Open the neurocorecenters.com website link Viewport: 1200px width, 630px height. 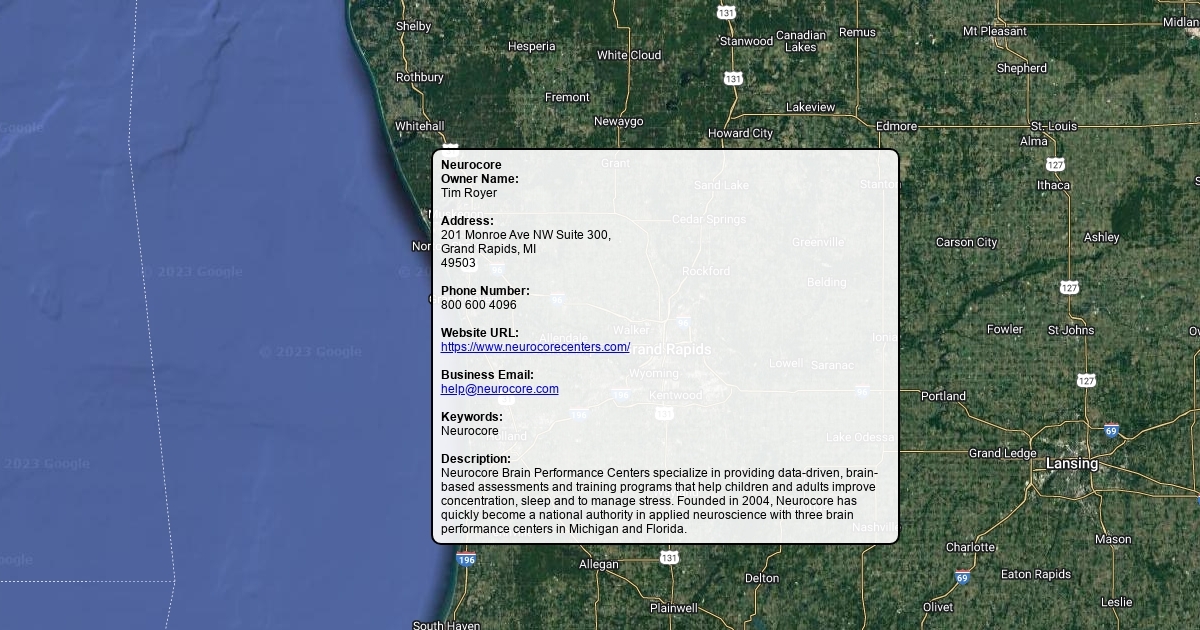[535, 347]
